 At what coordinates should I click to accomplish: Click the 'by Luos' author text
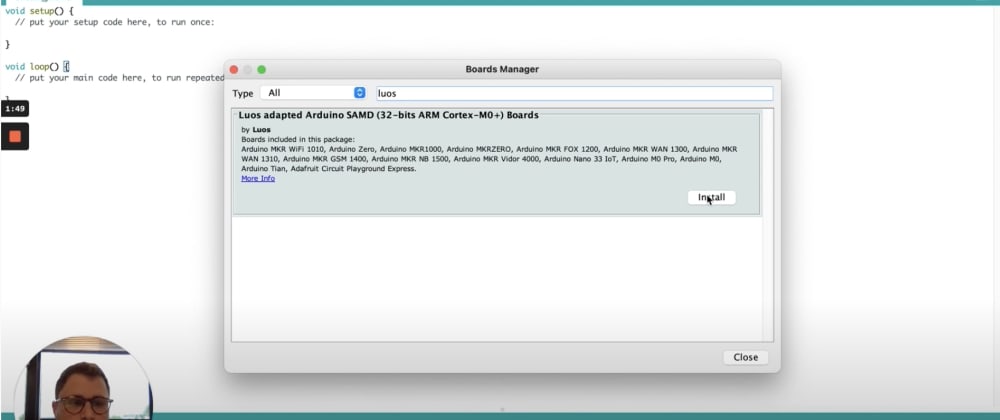pyautogui.click(x=256, y=129)
